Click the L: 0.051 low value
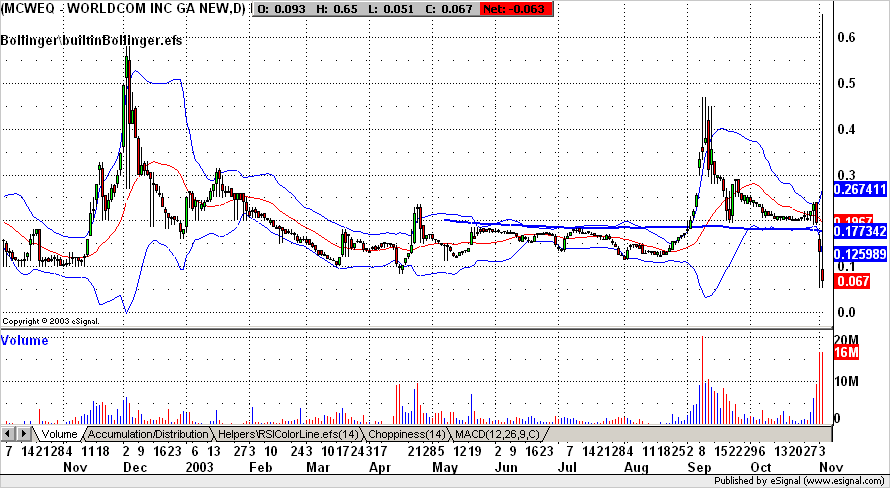The height and width of the screenshot is (488, 890). (x=391, y=9)
